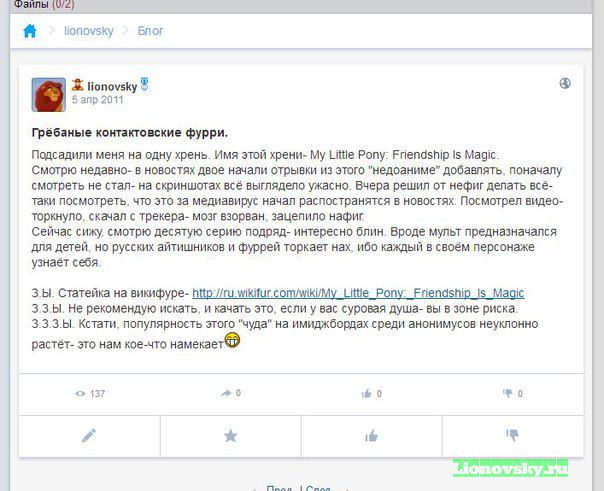Like the post with the thumbs-up button
604x491 pixels.
coord(372,436)
